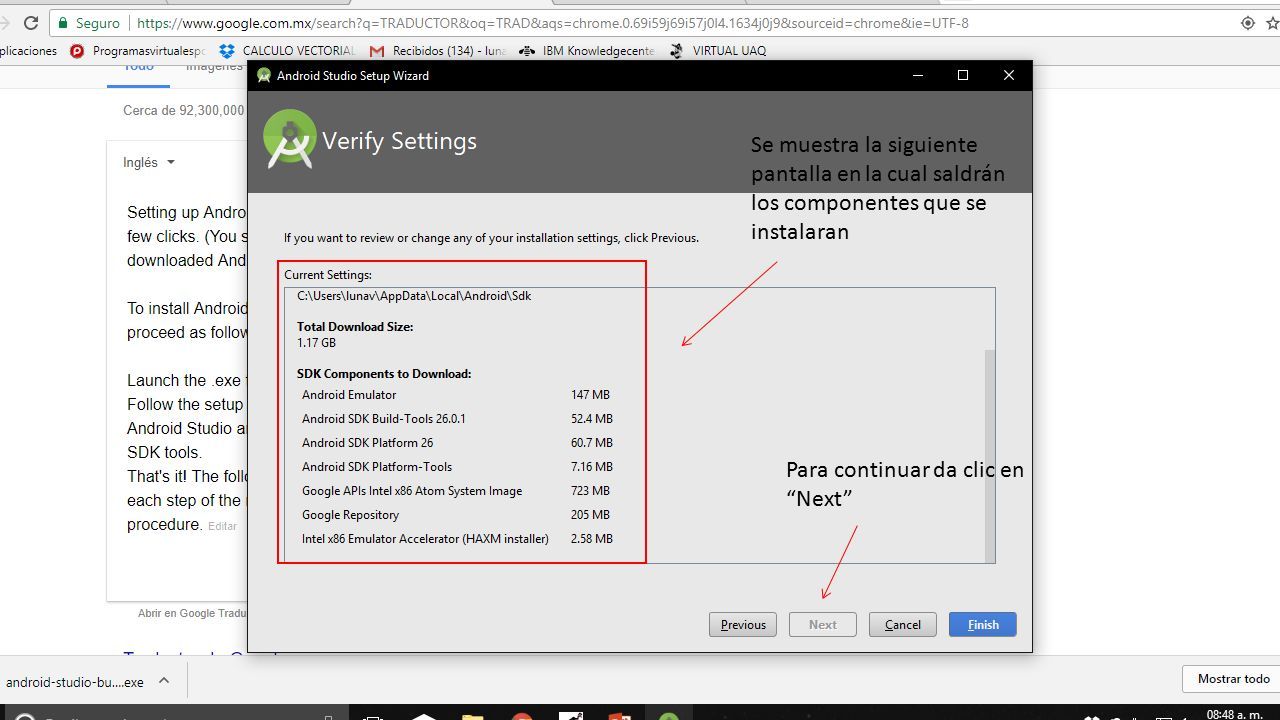The image size is (1280, 720).
Task: Click the 205 MB size value
Action: tap(590, 515)
